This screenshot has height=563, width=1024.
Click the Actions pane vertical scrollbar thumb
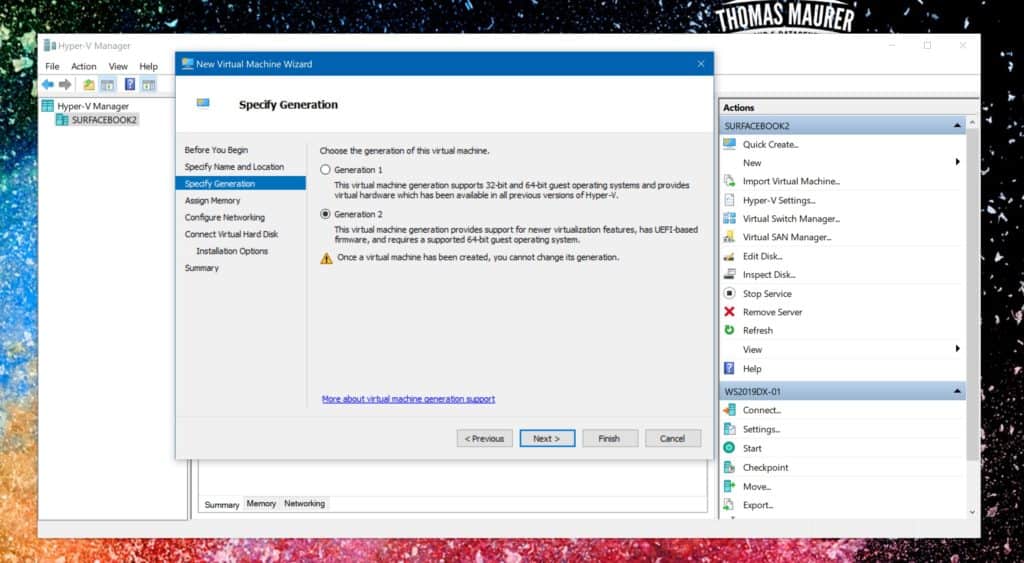coord(972,294)
